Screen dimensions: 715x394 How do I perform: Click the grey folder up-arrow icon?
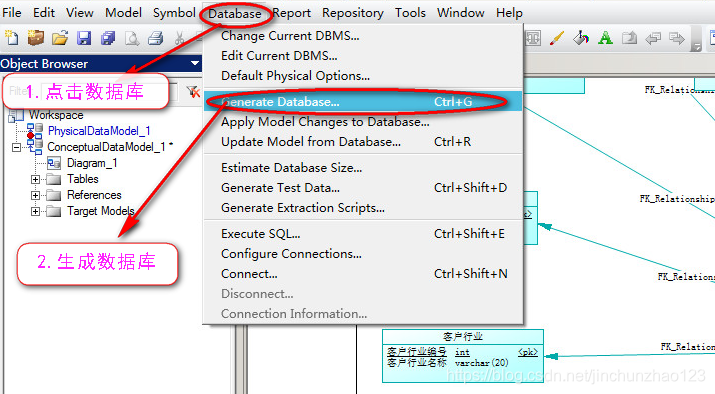coord(629,38)
